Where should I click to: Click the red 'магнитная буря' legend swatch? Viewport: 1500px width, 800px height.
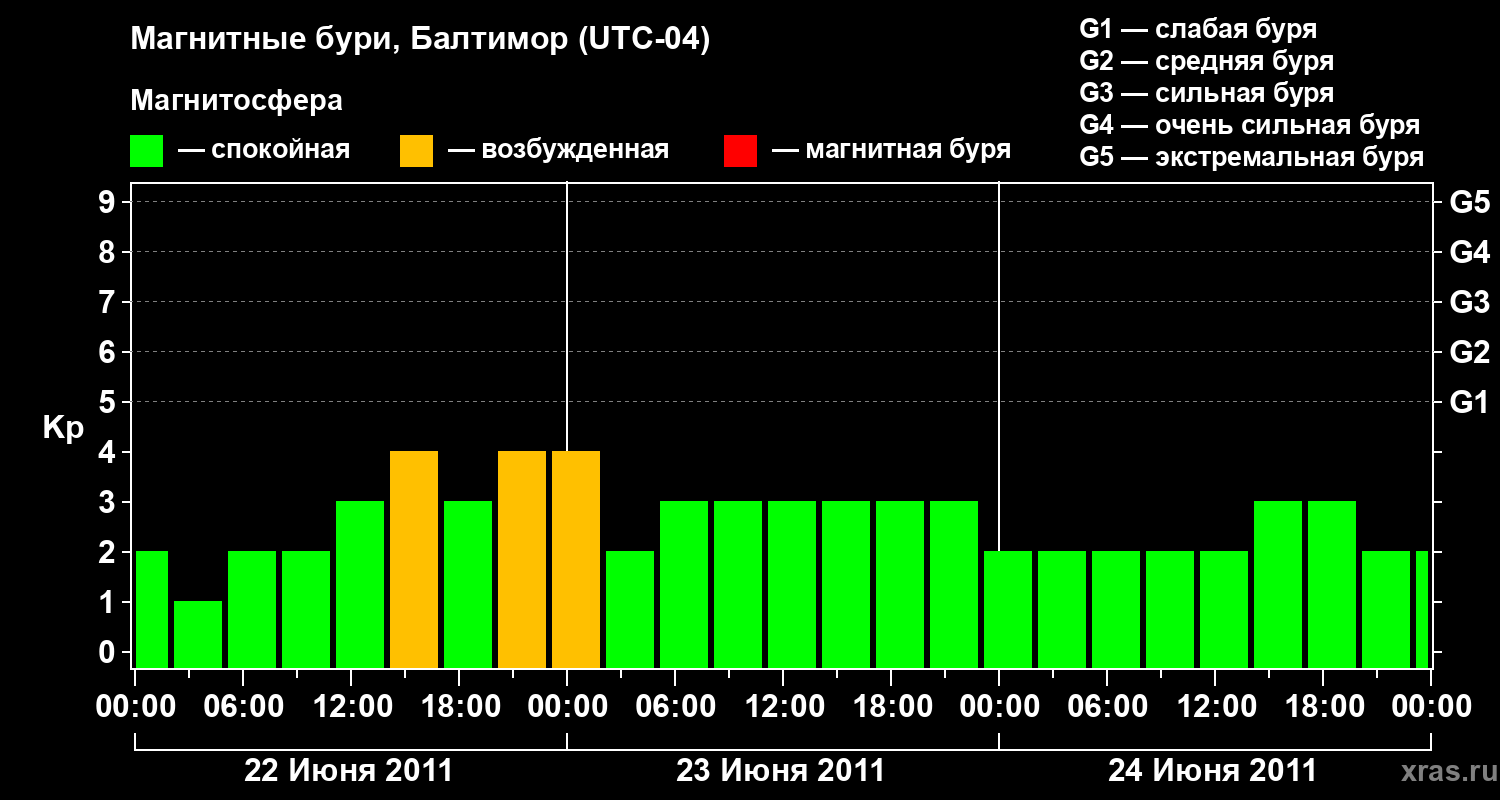pyautogui.click(x=740, y=151)
